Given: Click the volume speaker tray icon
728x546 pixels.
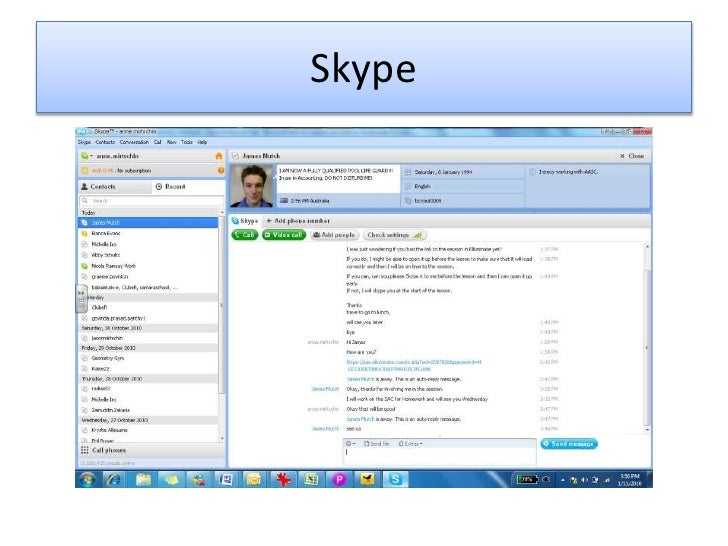Looking at the screenshot, I should (x=585, y=480).
